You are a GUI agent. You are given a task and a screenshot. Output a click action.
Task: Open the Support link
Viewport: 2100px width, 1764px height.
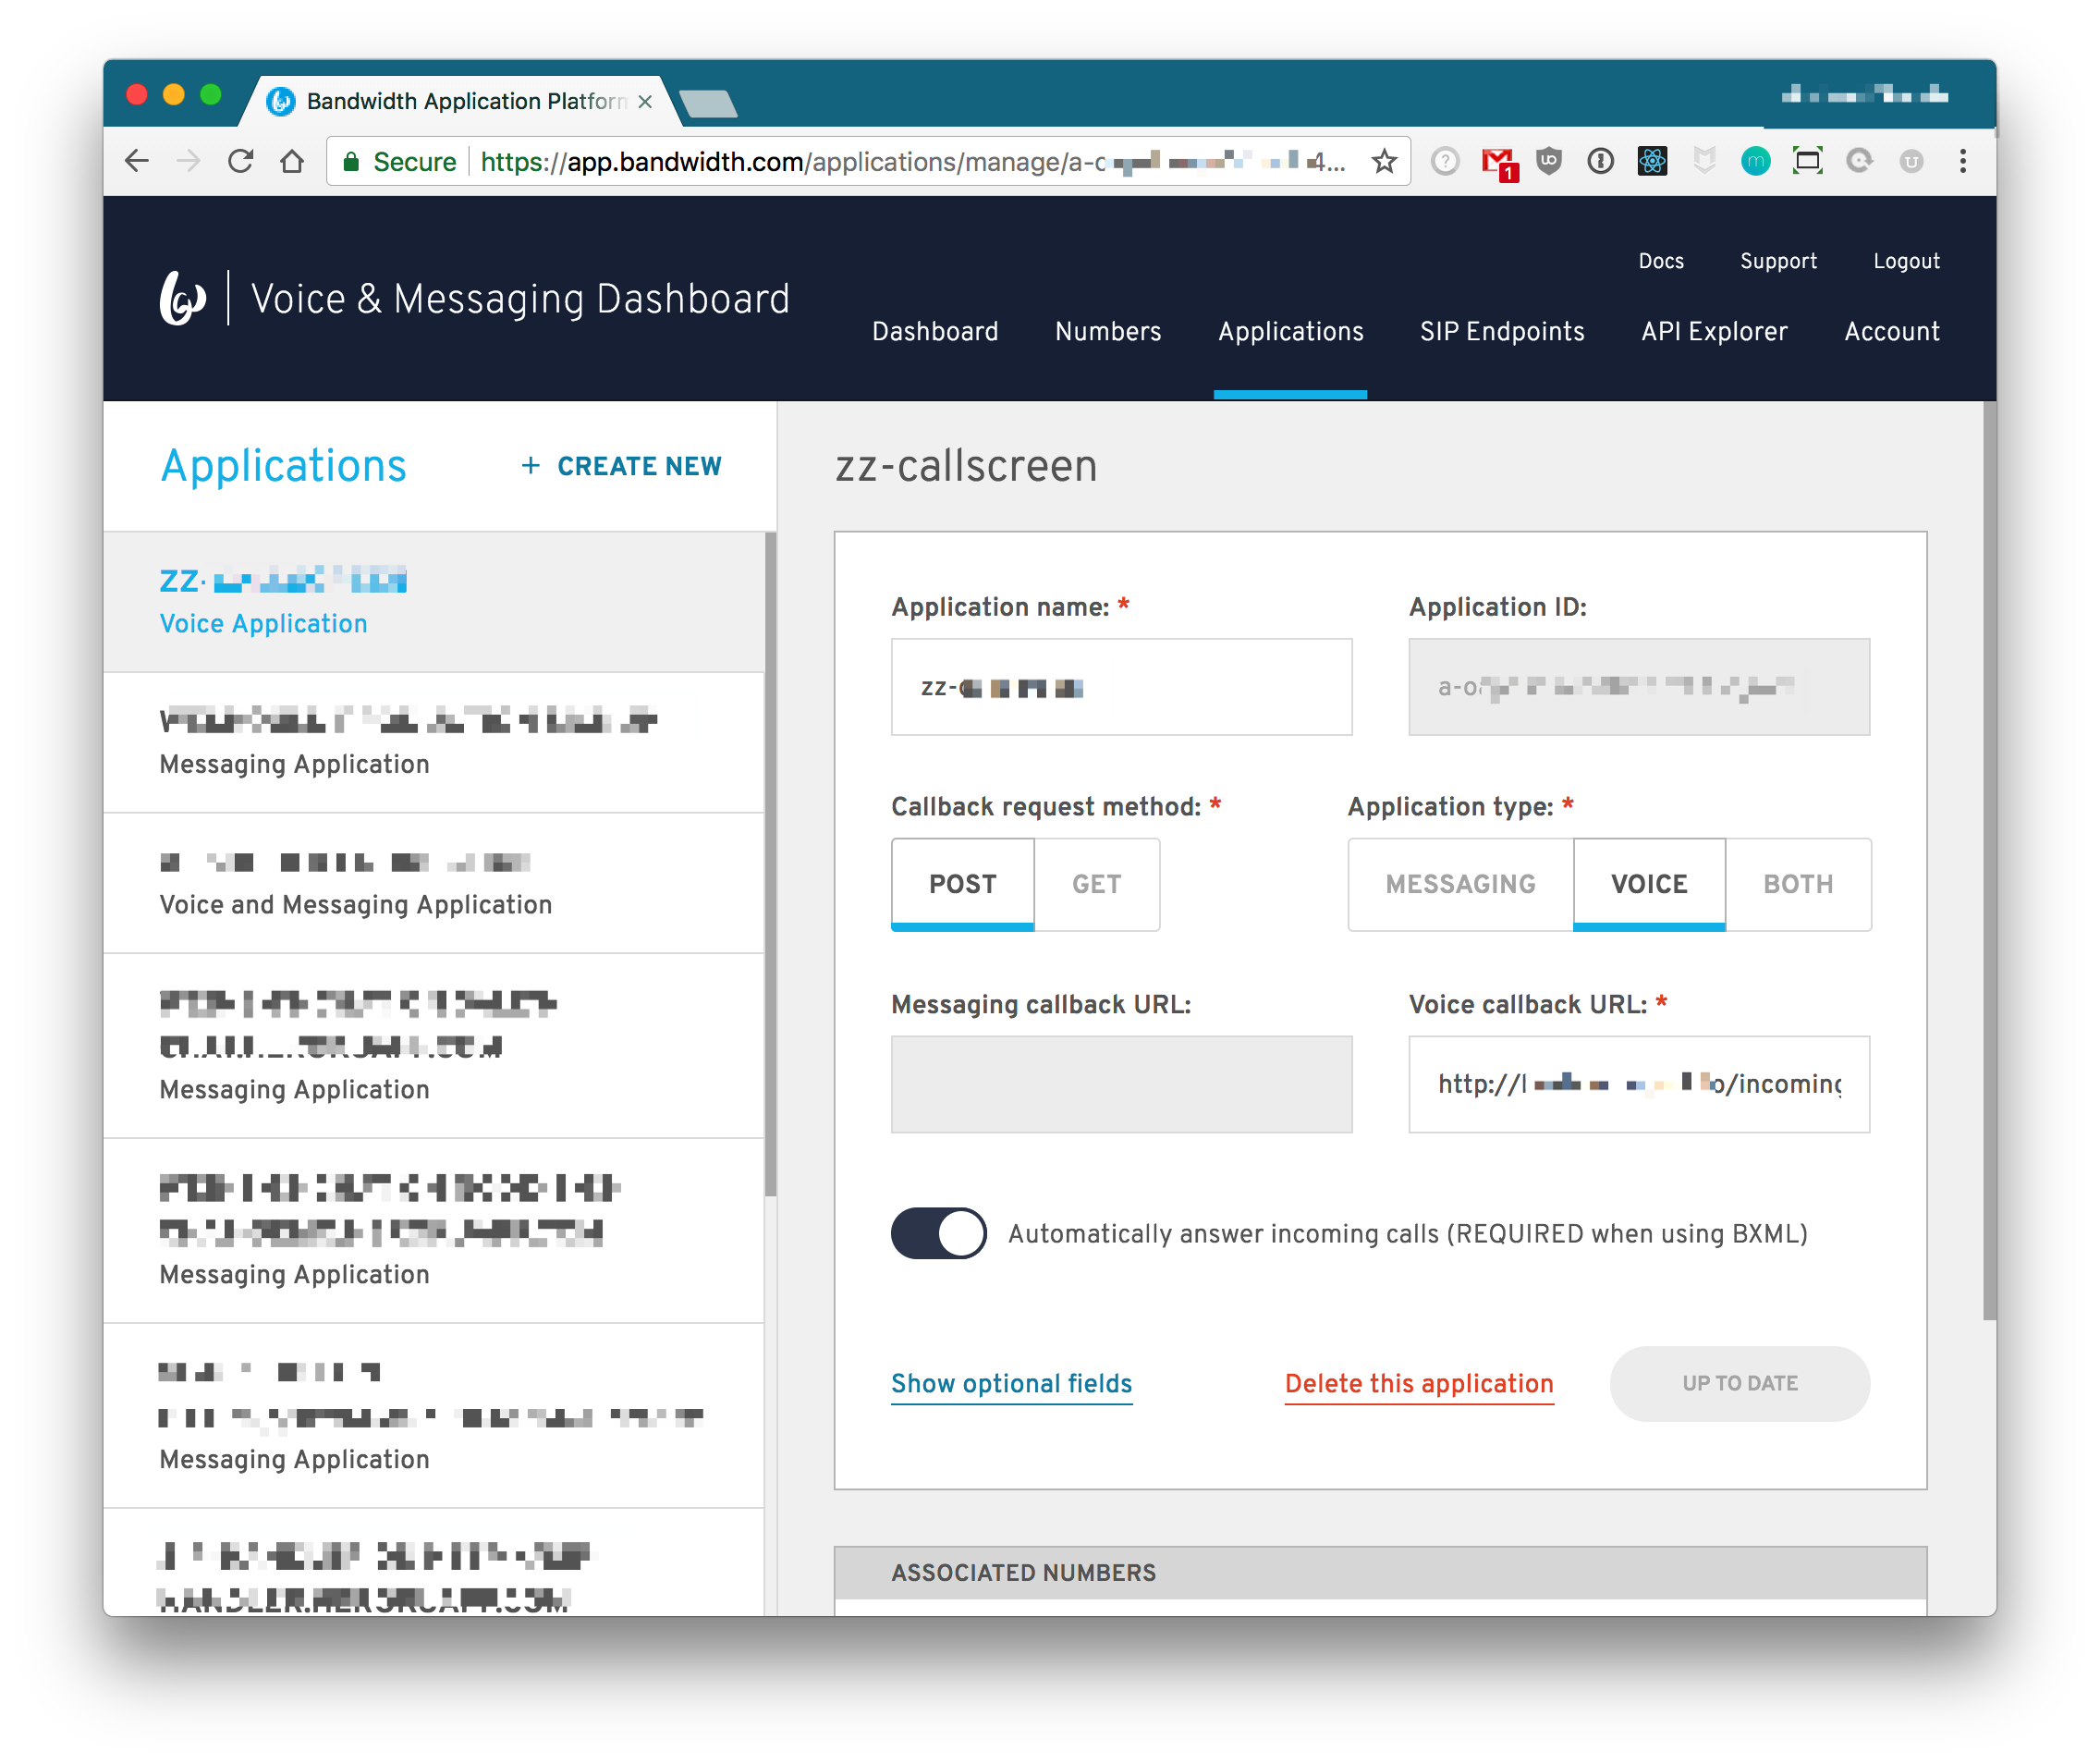point(1778,261)
